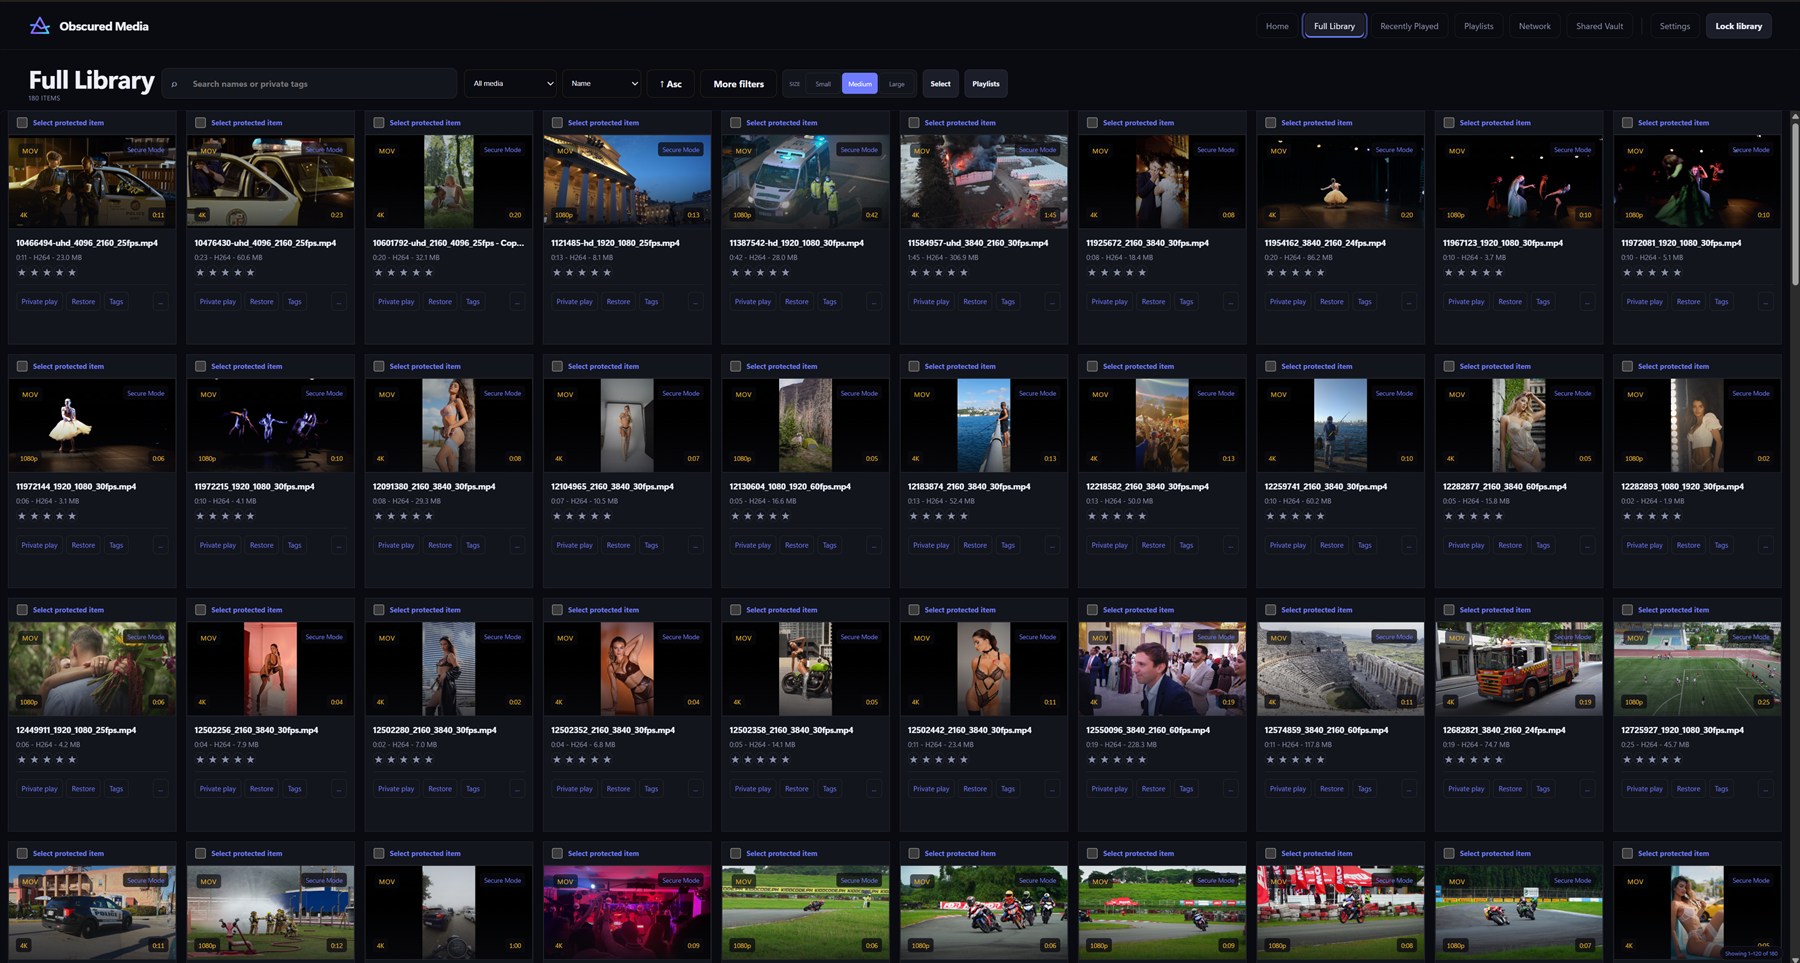Select protected item 11387542-hd checkbox

(x=736, y=123)
